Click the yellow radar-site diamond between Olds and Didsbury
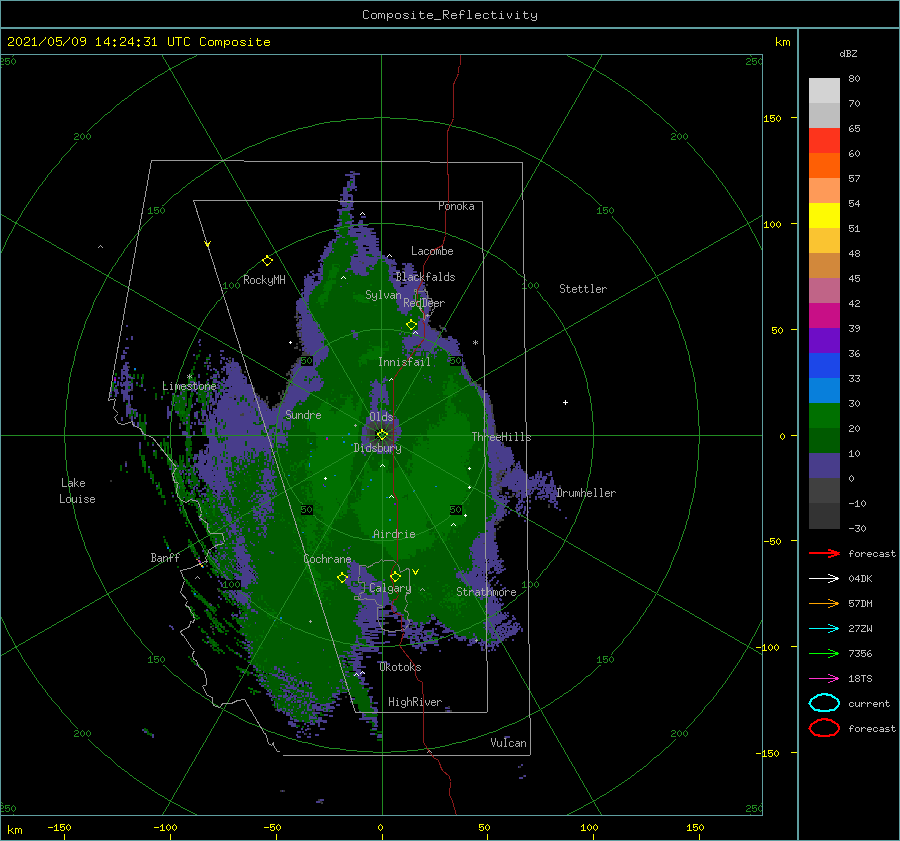This screenshot has height=841, width=900. (x=382, y=435)
